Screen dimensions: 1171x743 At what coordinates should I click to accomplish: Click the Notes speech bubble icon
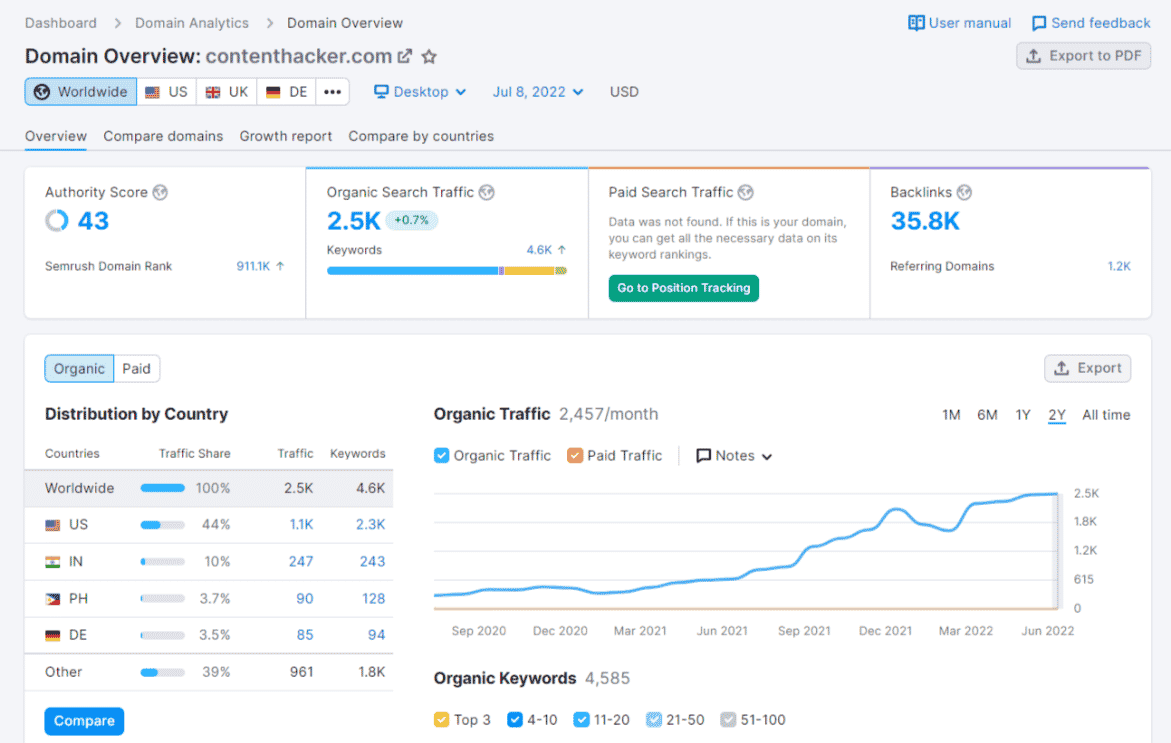[x=703, y=456]
